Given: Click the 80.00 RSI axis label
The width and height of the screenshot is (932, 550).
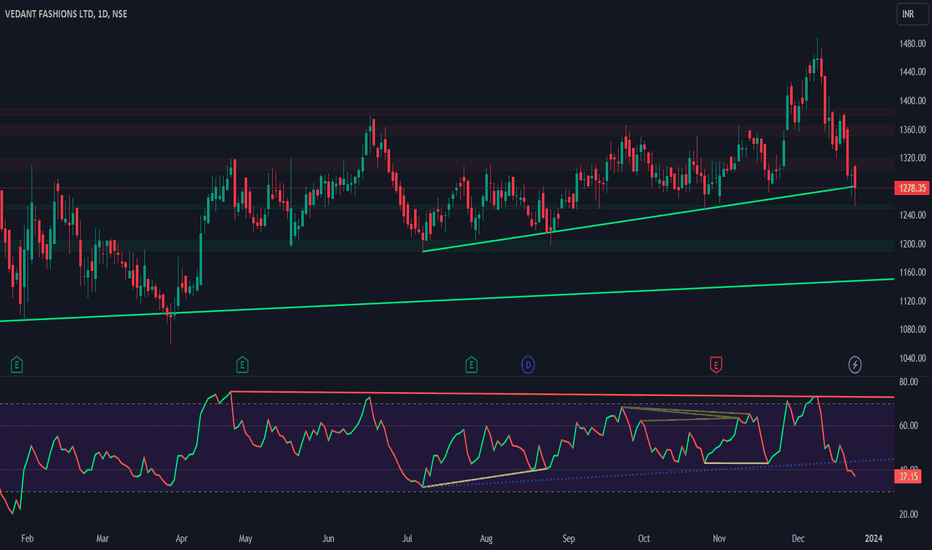Looking at the screenshot, I should (x=908, y=382).
